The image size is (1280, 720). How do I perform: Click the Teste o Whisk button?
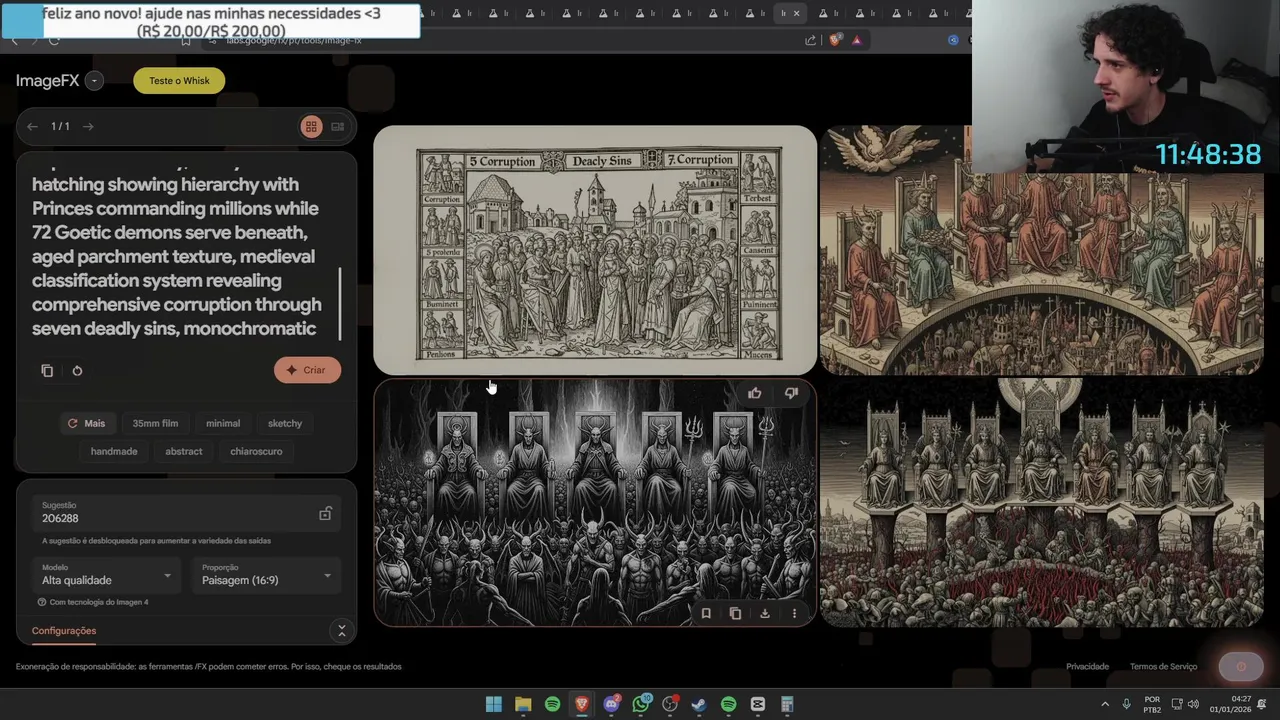coord(179,81)
